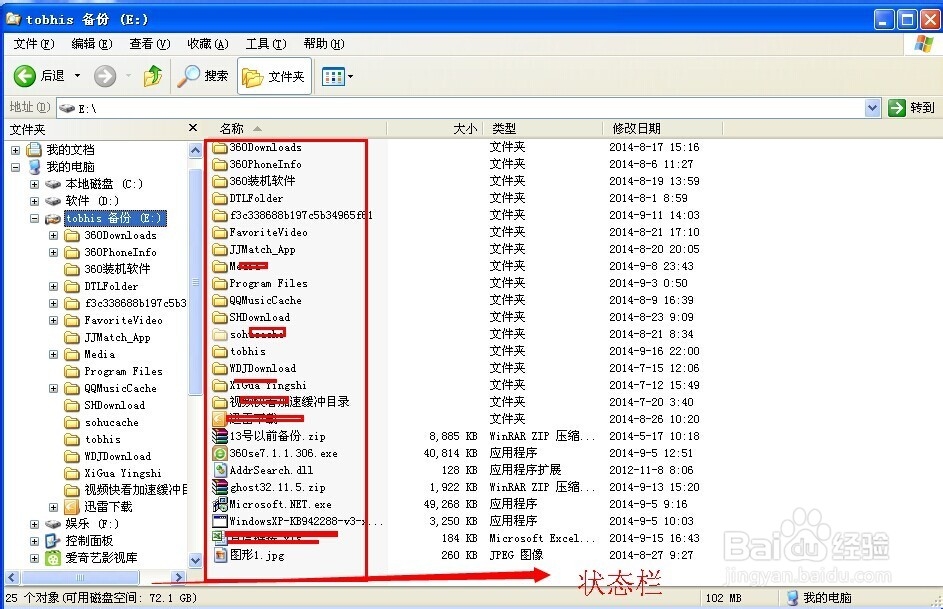This screenshot has width=943, height=609.
Task: Open the 工具 (Tools) menu
Action: pos(264,43)
